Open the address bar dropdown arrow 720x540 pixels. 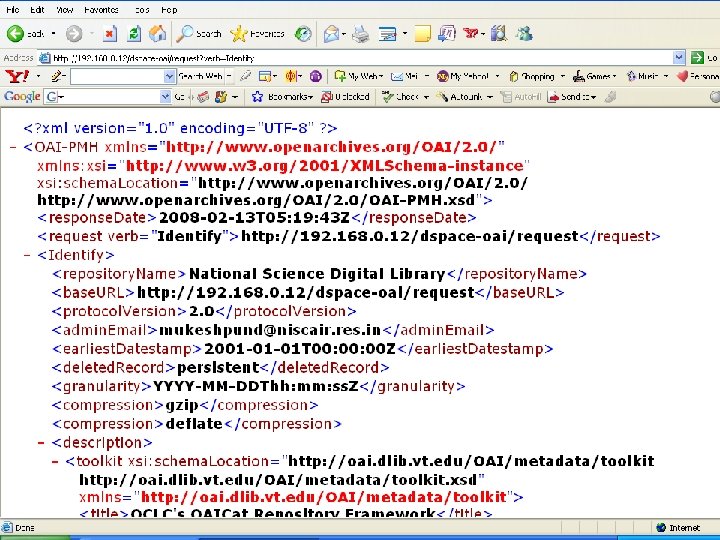click(x=679, y=58)
